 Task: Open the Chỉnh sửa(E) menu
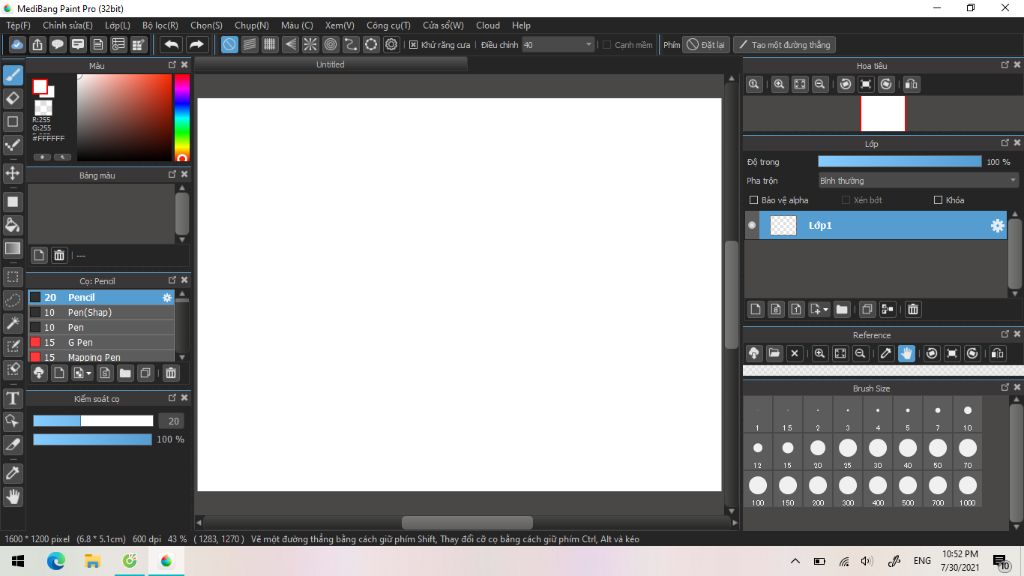(67, 25)
